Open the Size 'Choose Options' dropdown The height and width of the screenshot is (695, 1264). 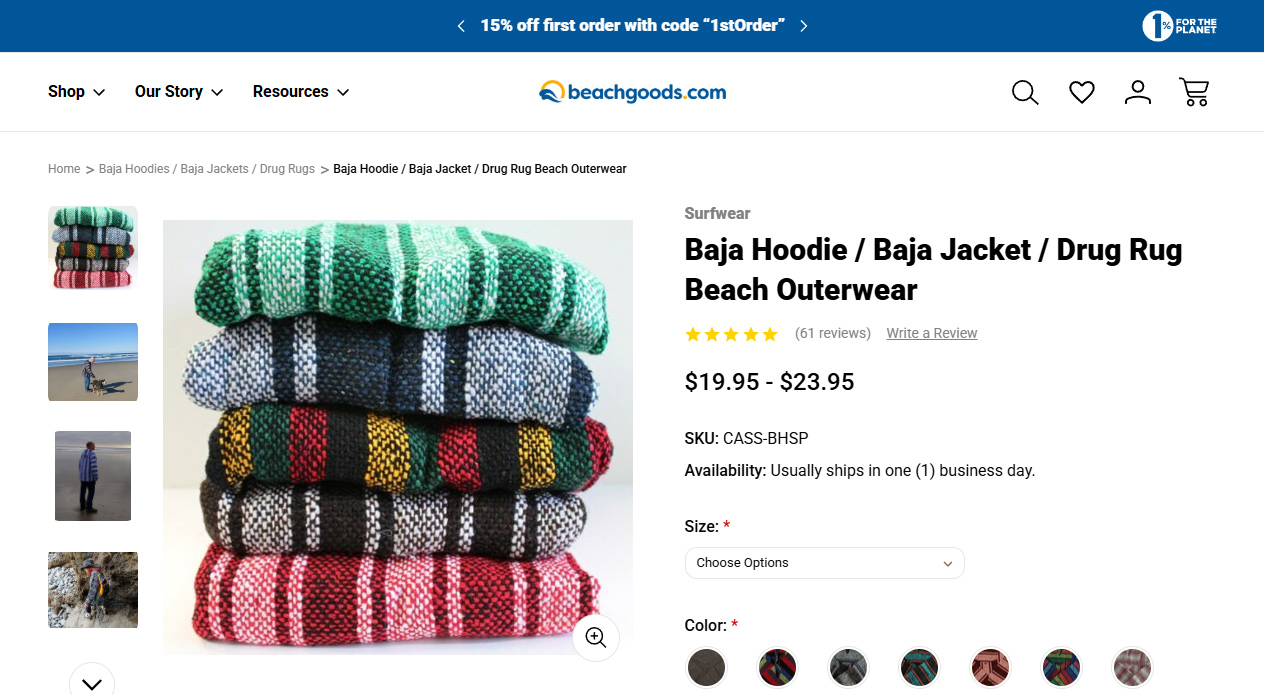(x=824, y=563)
